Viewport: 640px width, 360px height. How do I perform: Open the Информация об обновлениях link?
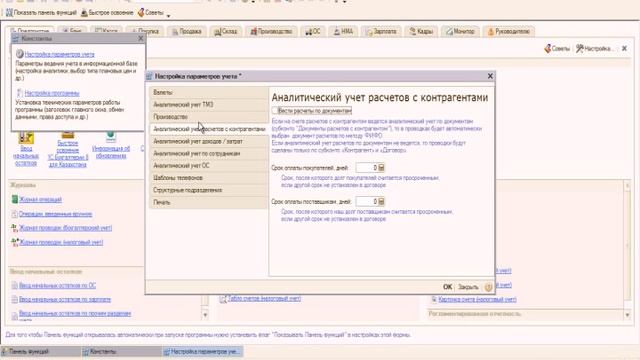tap(111, 152)
